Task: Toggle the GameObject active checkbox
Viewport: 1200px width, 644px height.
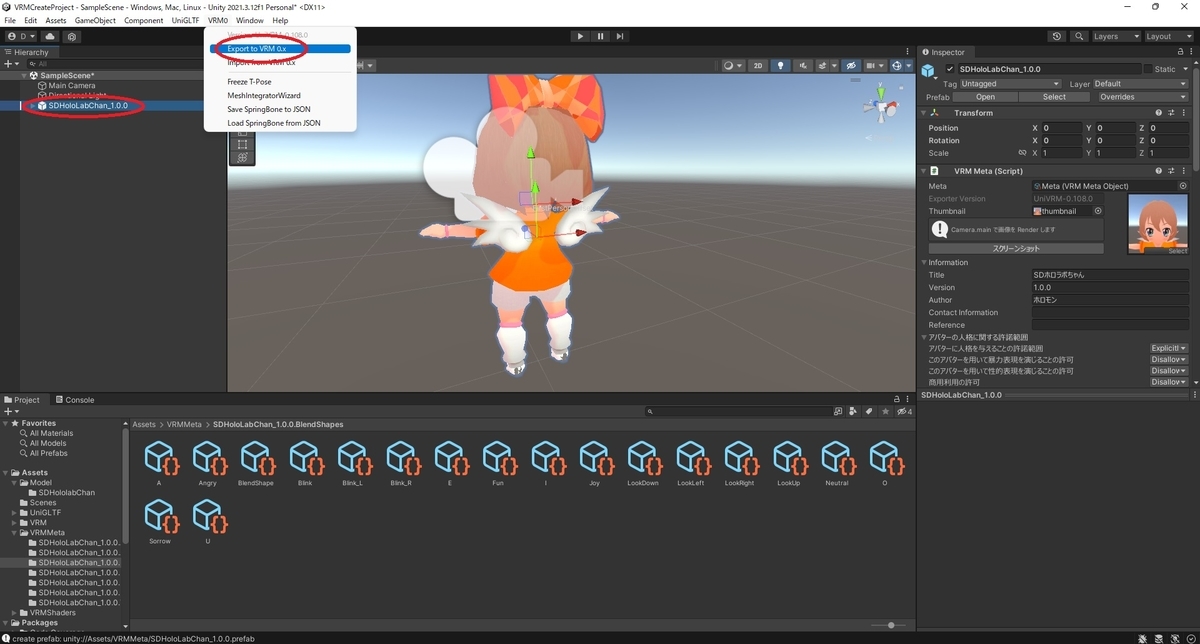Action: point(950,69)
